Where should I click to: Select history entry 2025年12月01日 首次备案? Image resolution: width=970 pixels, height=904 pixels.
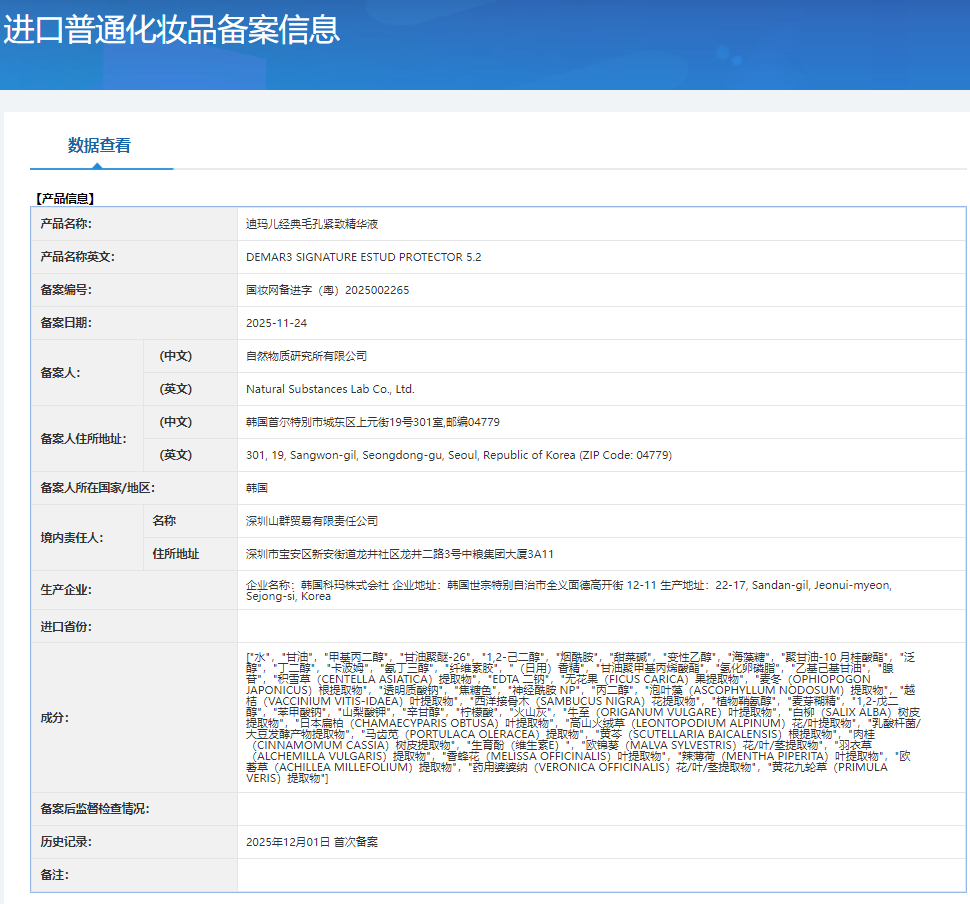point(312,842)
